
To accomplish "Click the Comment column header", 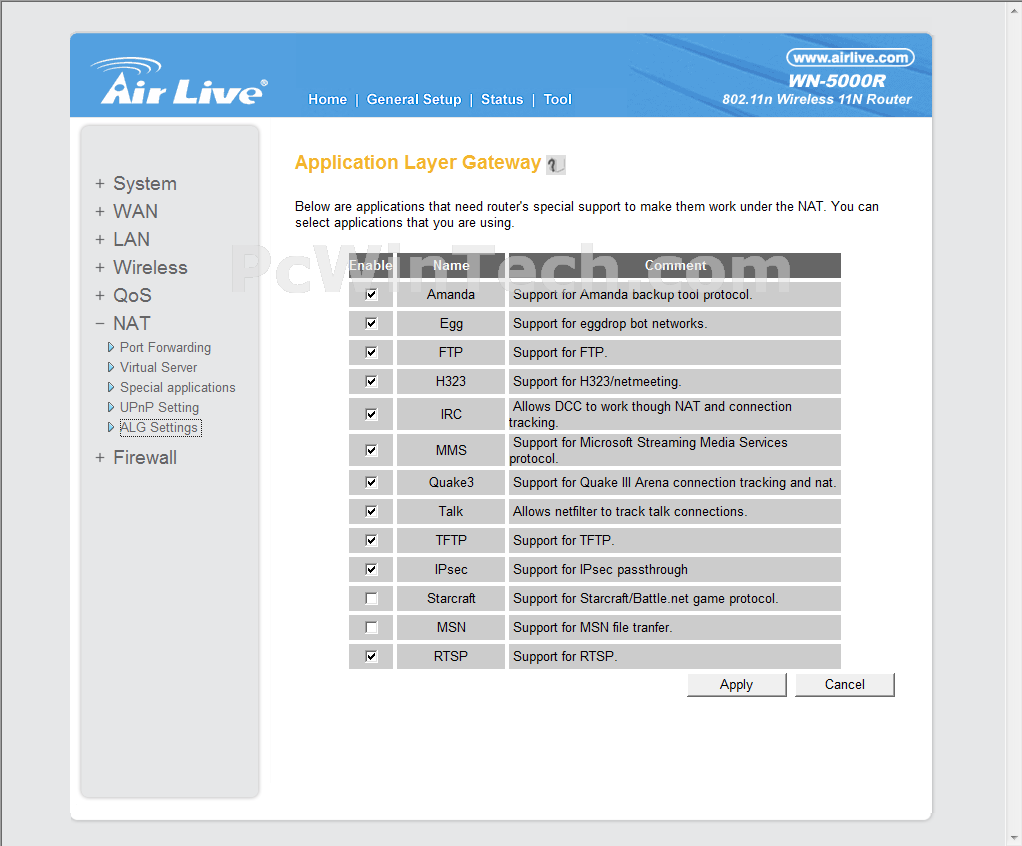I will [675, 265].
